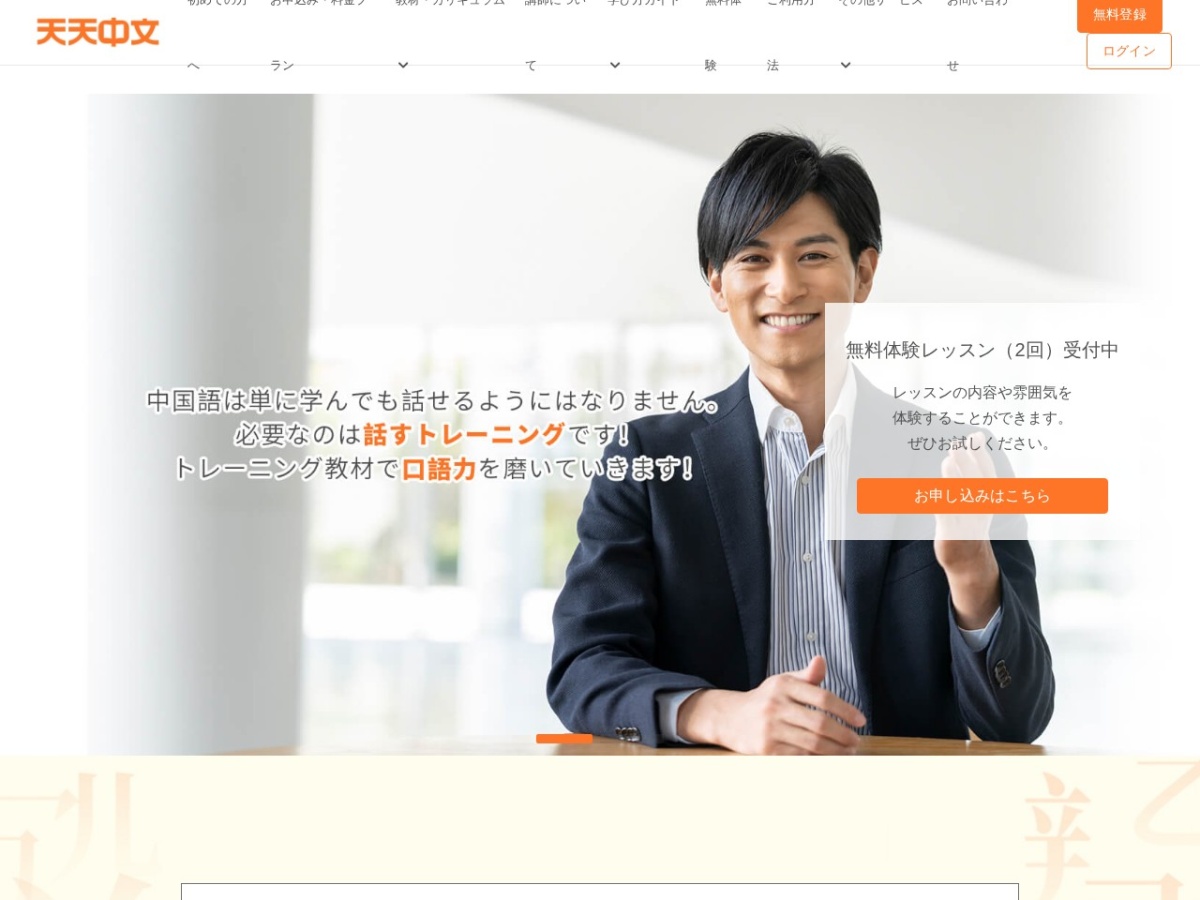Click the ログイン button
The image size is (1200, 900).
(x=1129, y=51)
